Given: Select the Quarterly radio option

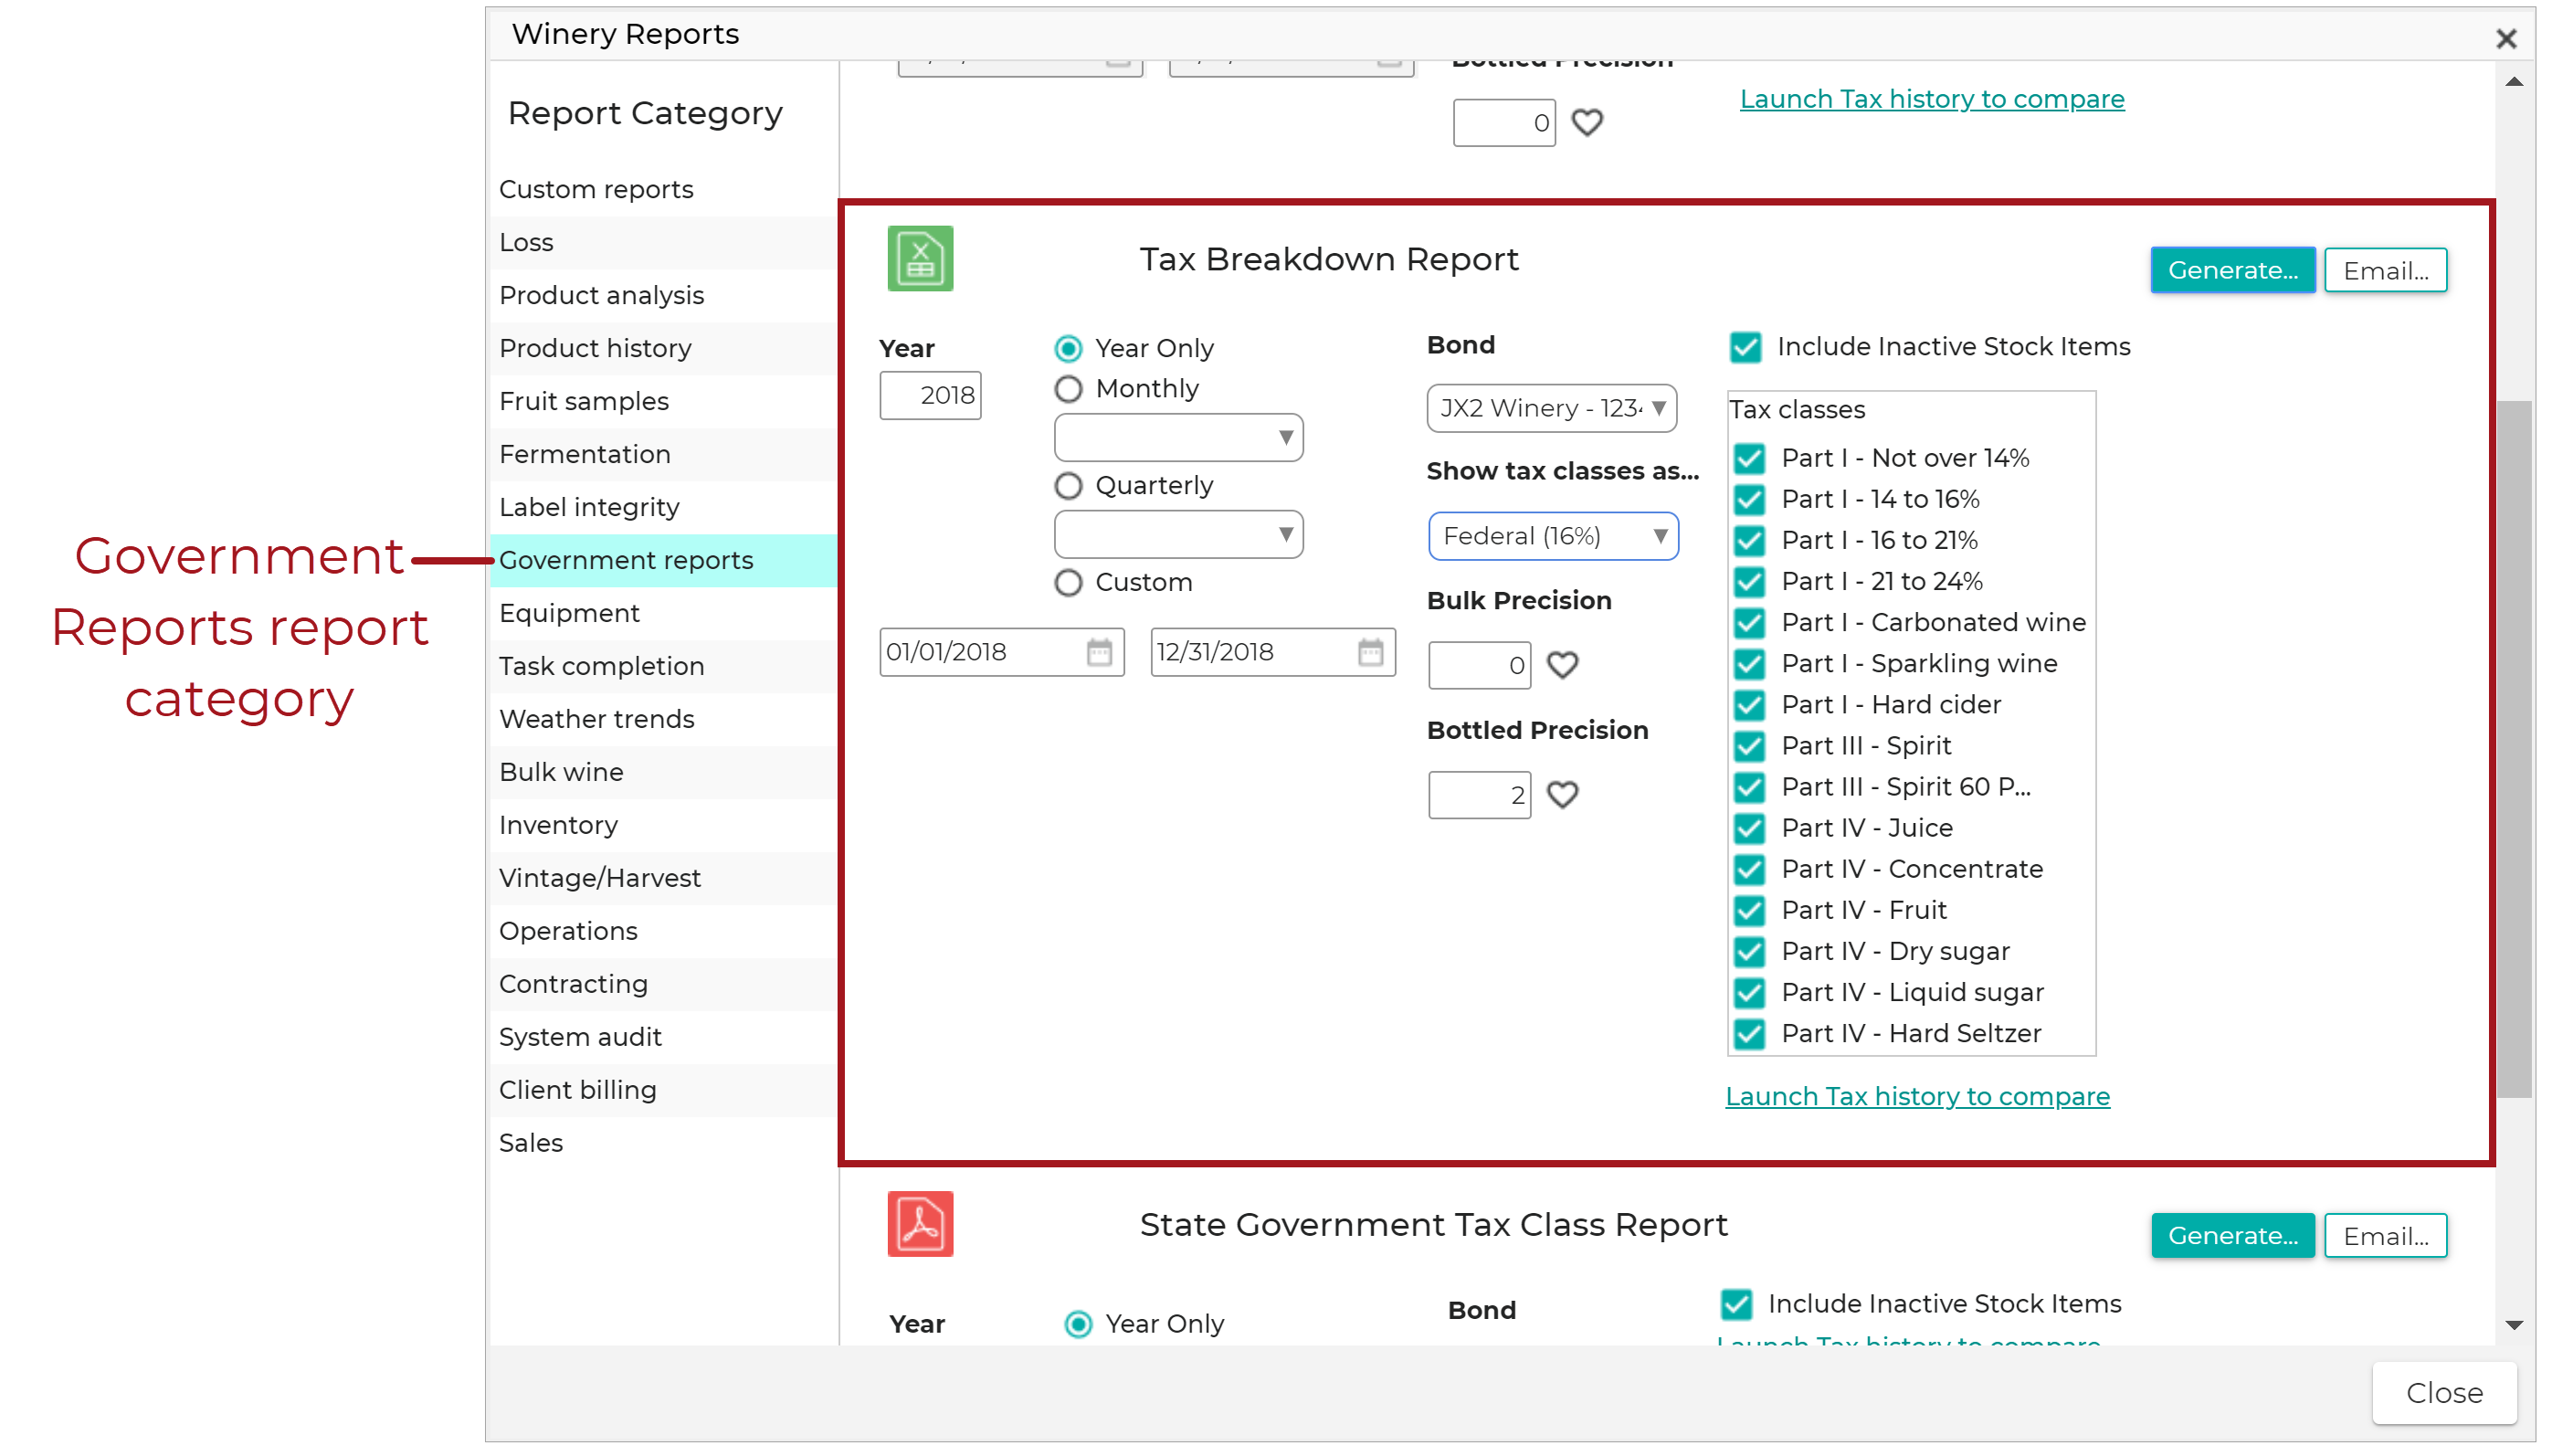Looking at the screenshot, I should tap(1068, 486).
